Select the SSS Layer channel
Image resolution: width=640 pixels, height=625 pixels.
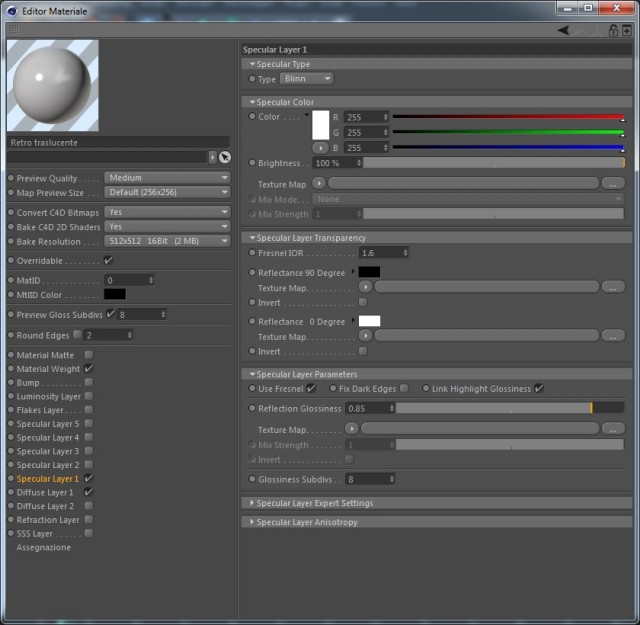(x=35, y=534)
